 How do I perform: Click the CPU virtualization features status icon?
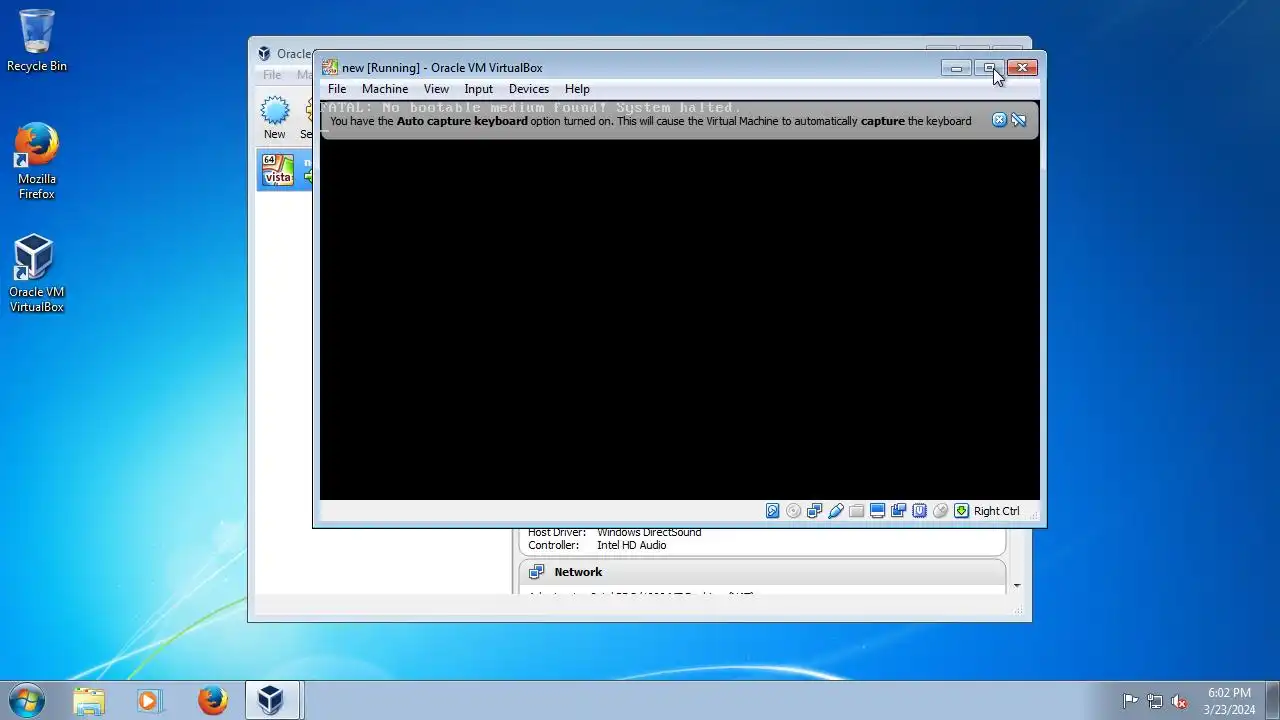(x=919, y=511)
